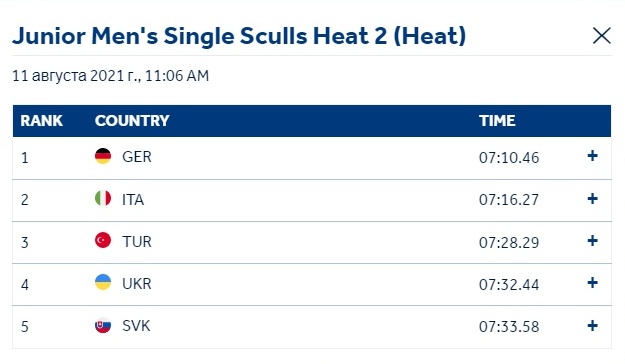Screen dimensions: 625x364
Task: Click the German flag icon
Action: 103,156
